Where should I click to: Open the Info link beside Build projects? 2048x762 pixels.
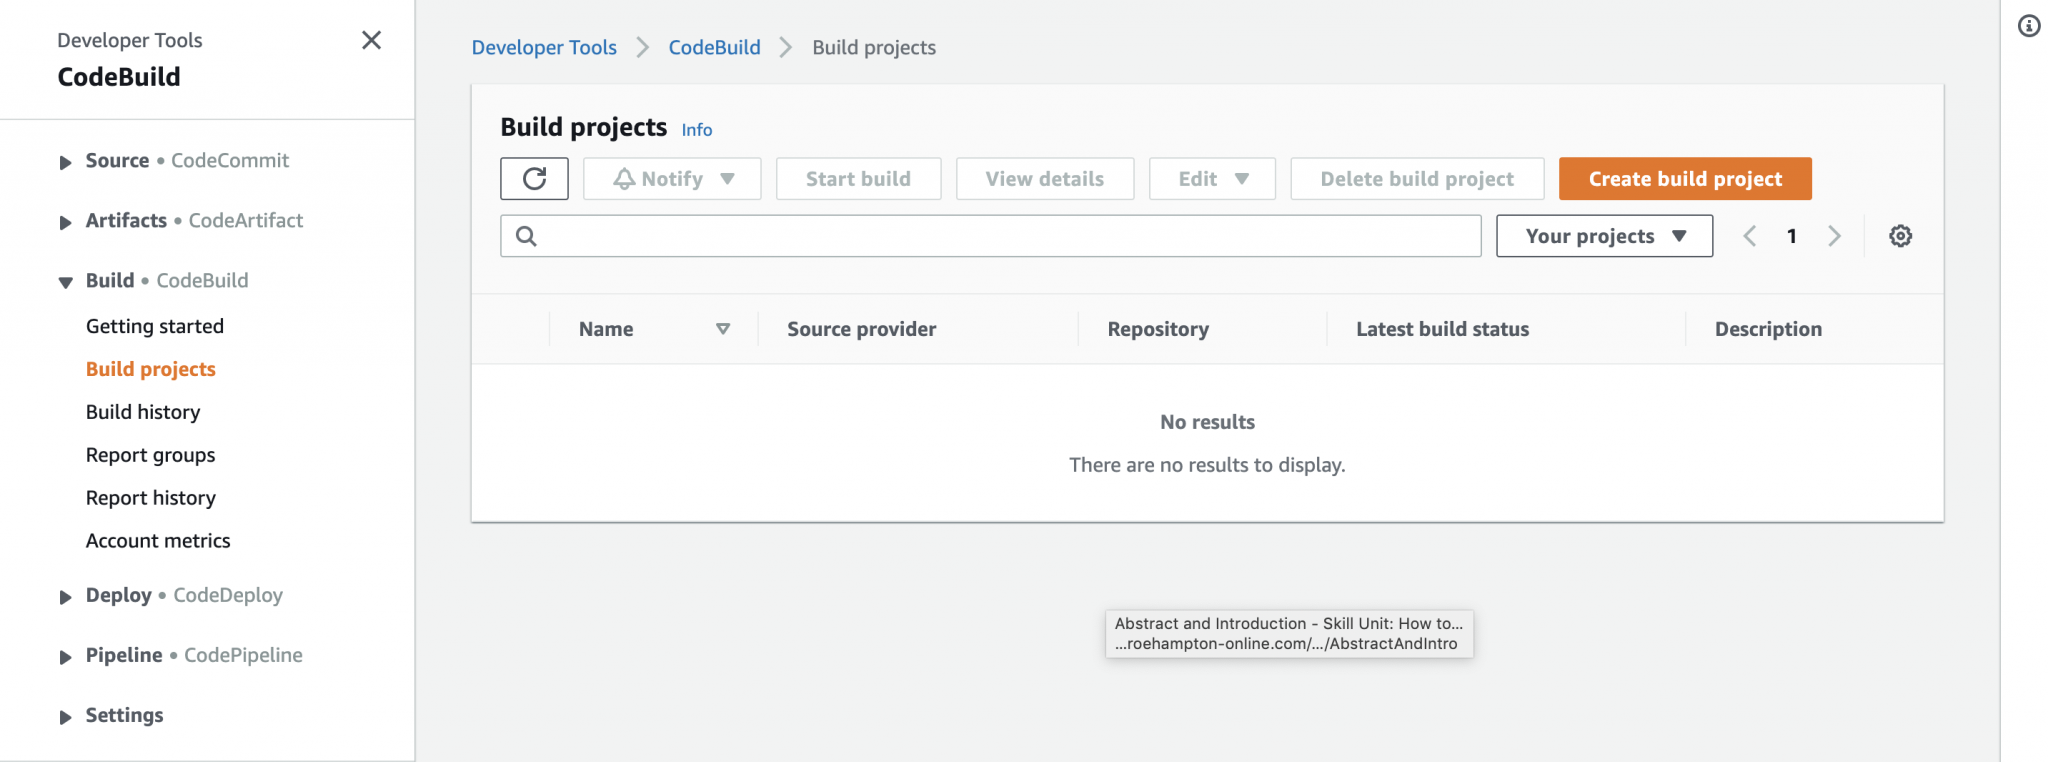696,130
